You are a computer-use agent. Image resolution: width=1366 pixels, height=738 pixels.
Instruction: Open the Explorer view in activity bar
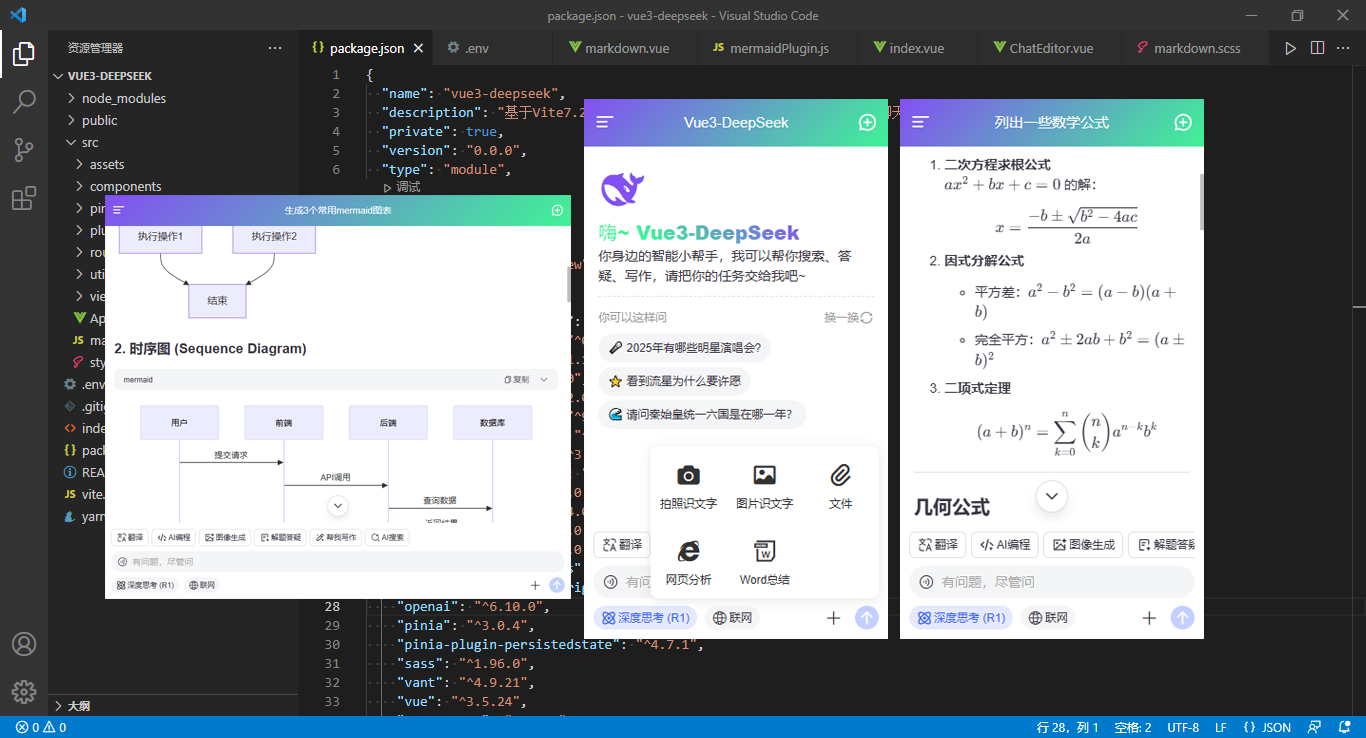point(24,54)
